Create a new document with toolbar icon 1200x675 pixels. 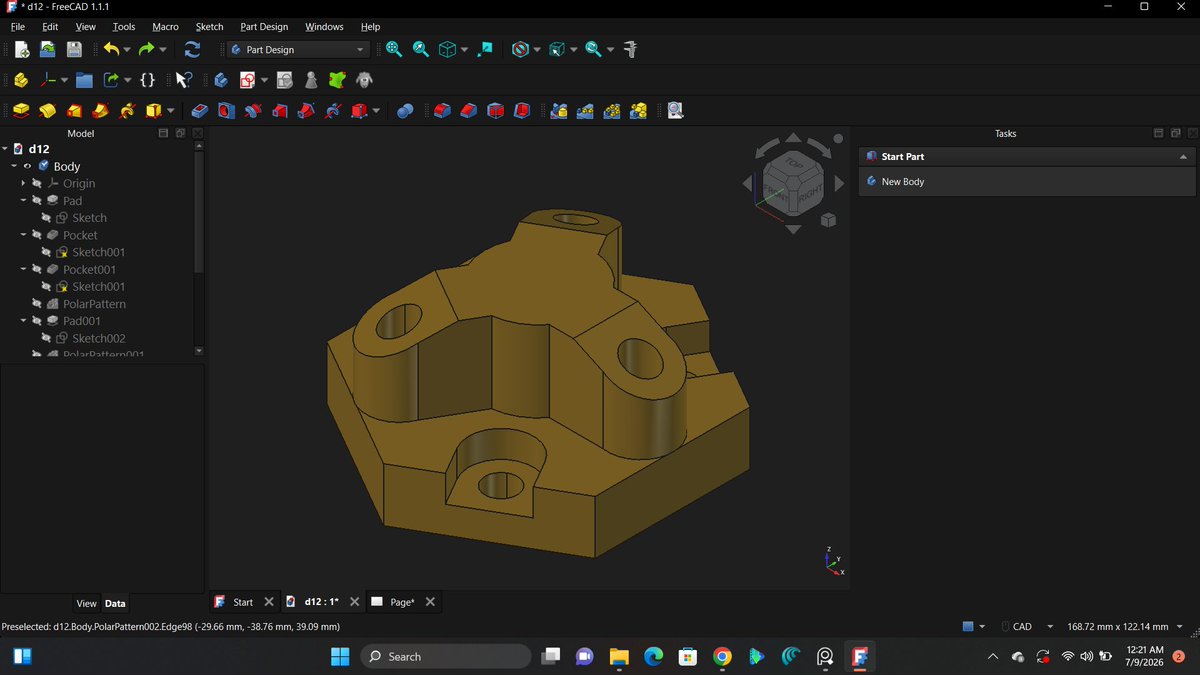(x=21, y=49)
